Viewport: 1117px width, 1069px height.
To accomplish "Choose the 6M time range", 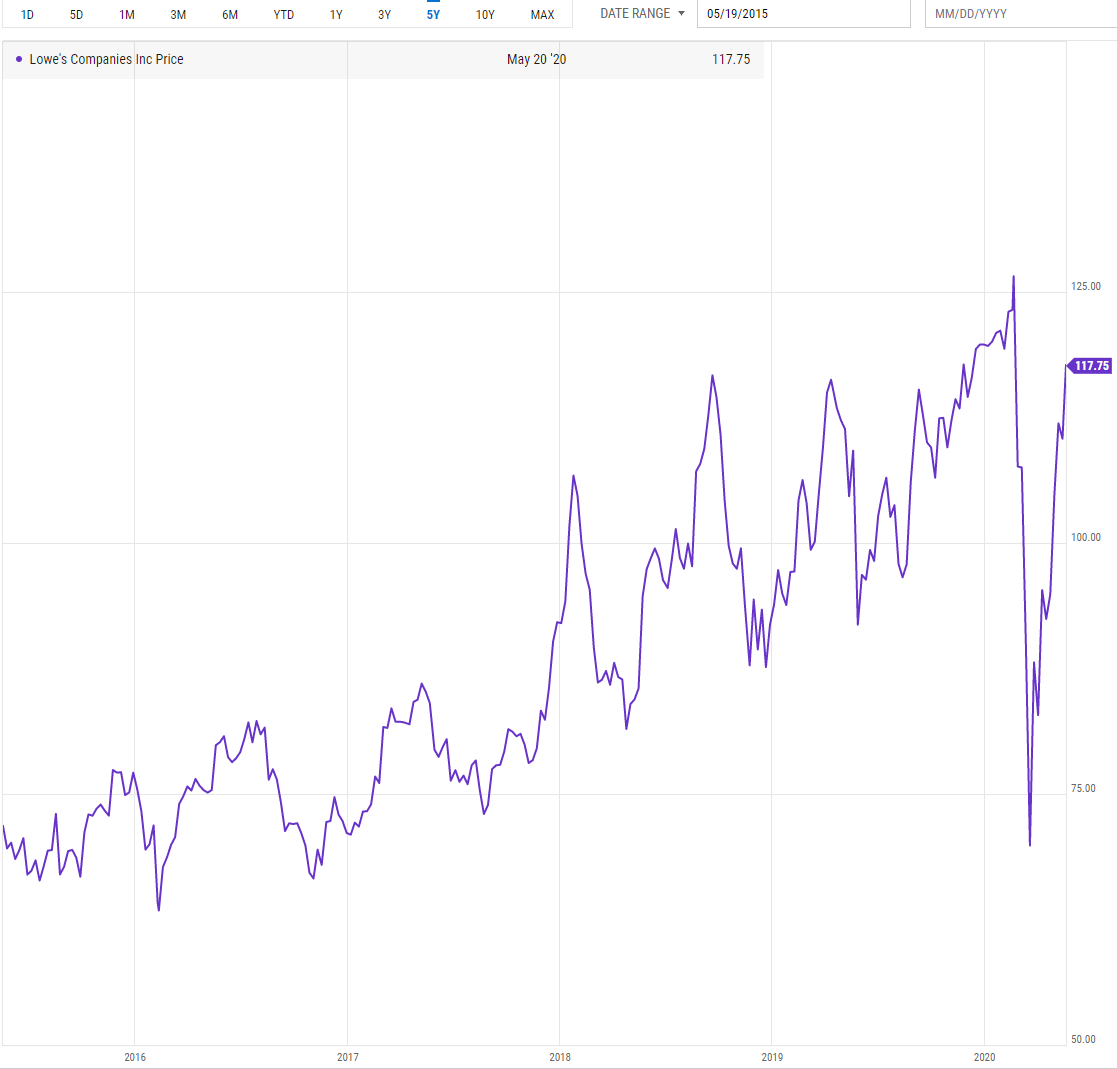I will 229,14.
